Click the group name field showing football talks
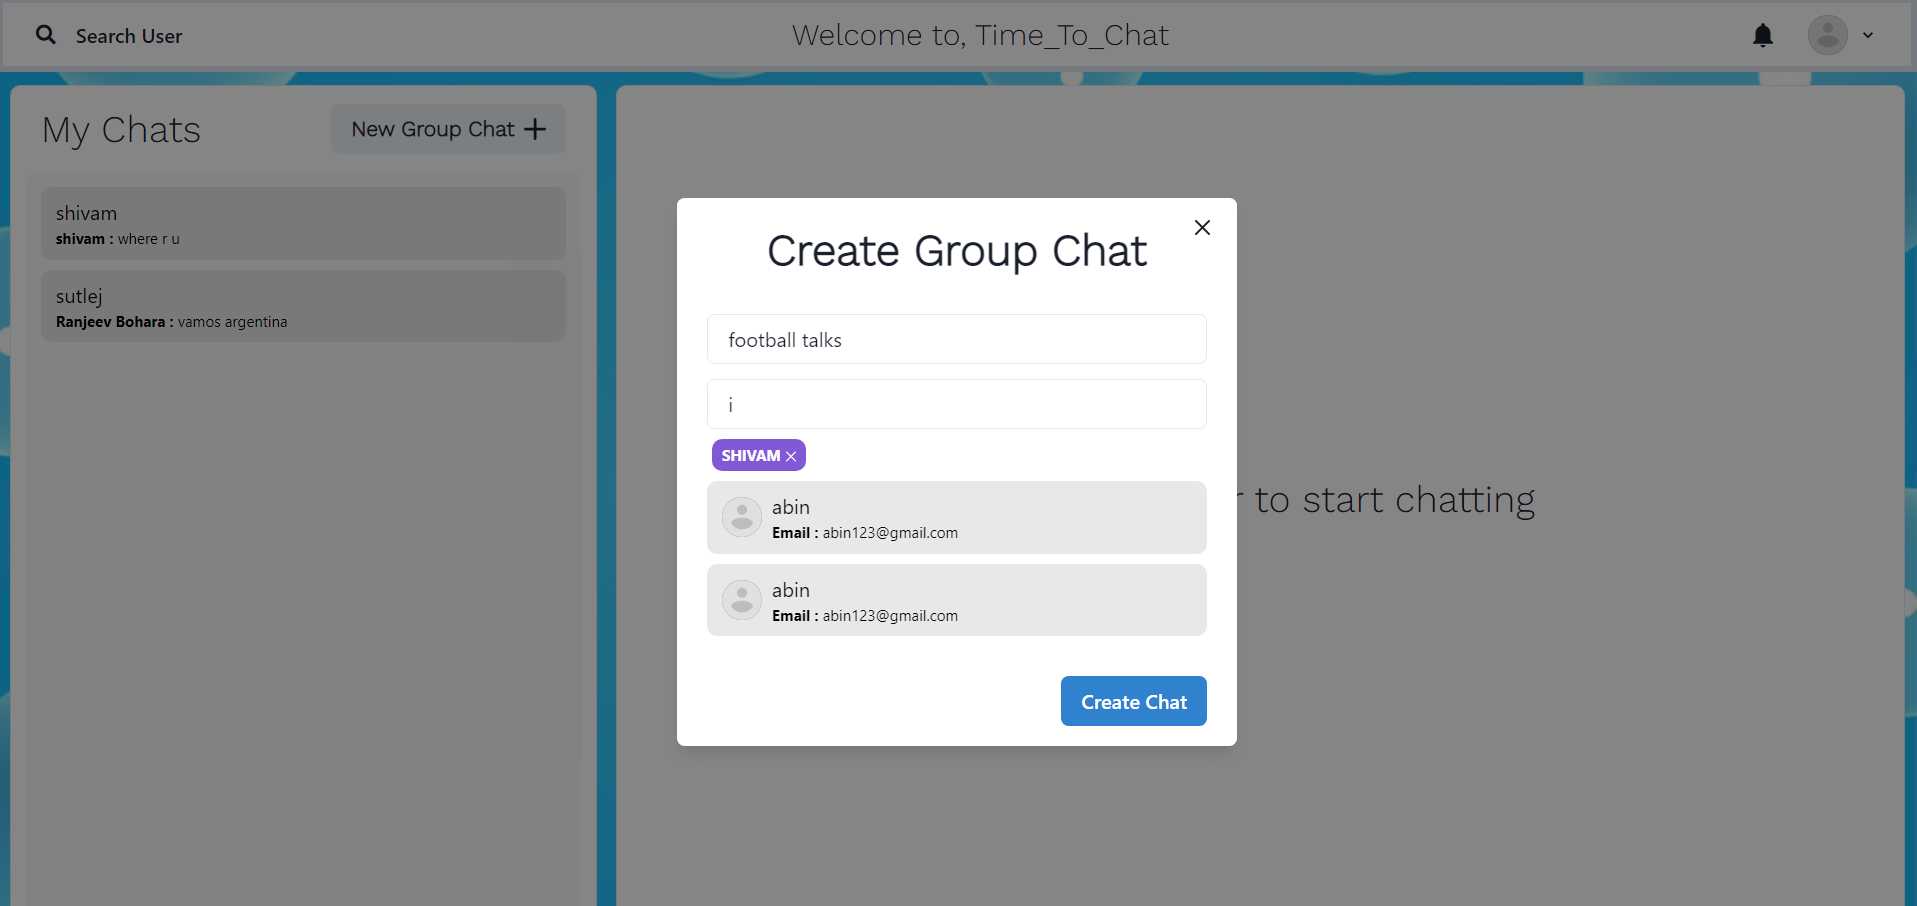This screenshot has height=906, width=1917. coord(956,339)
